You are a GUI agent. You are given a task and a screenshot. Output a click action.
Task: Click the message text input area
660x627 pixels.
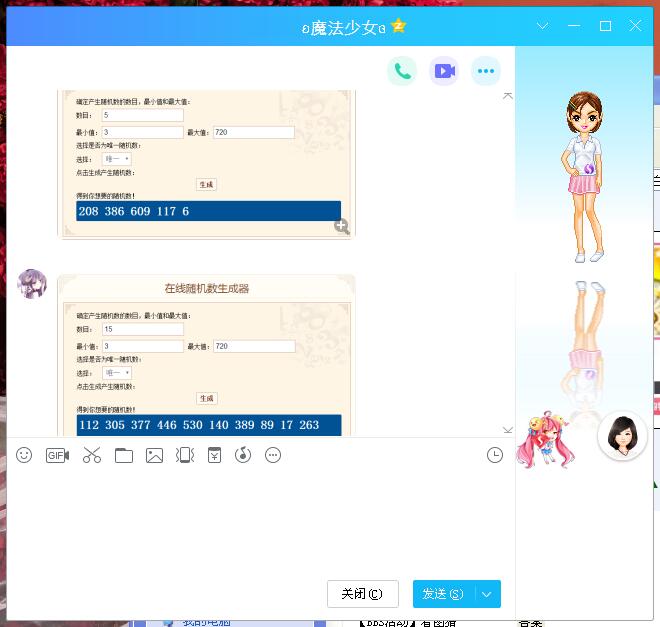click(x=261, y=521)
